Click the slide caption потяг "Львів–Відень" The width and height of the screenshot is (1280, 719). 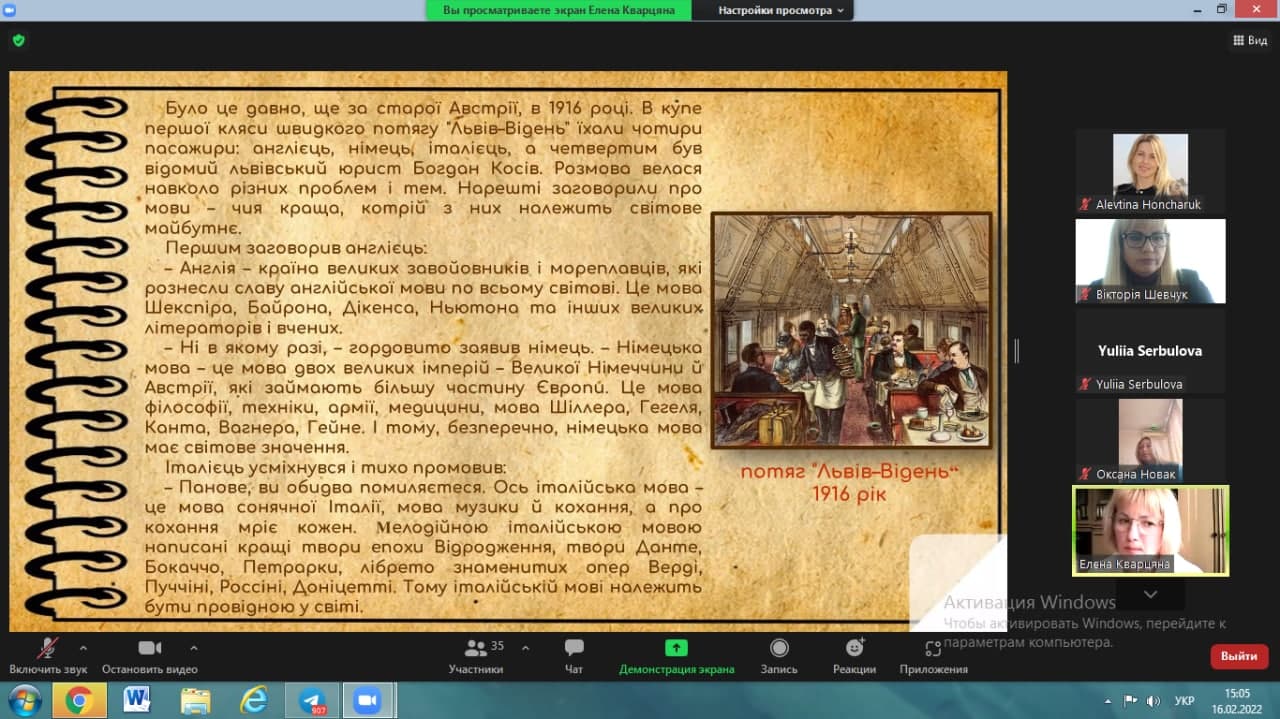click(x=849, y=471)
